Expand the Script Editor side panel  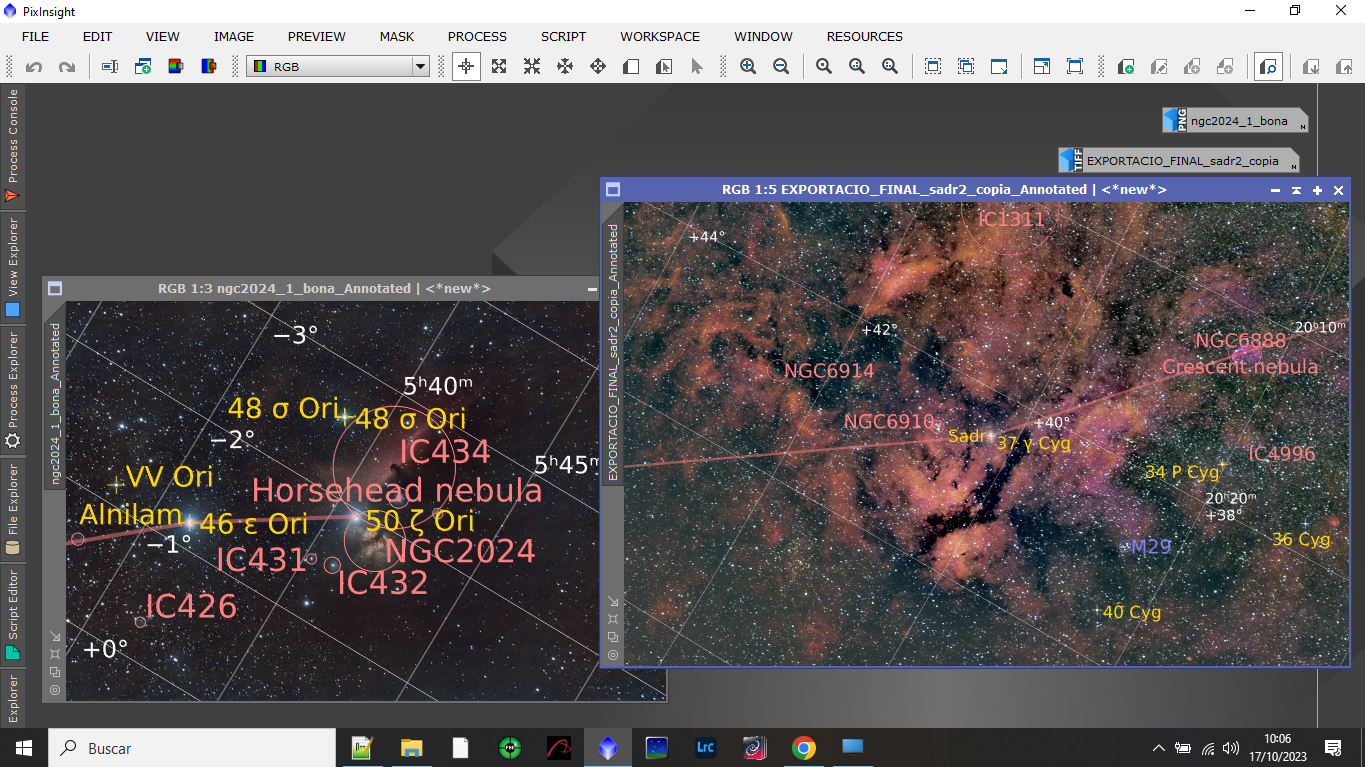click(x=12, y=614)
